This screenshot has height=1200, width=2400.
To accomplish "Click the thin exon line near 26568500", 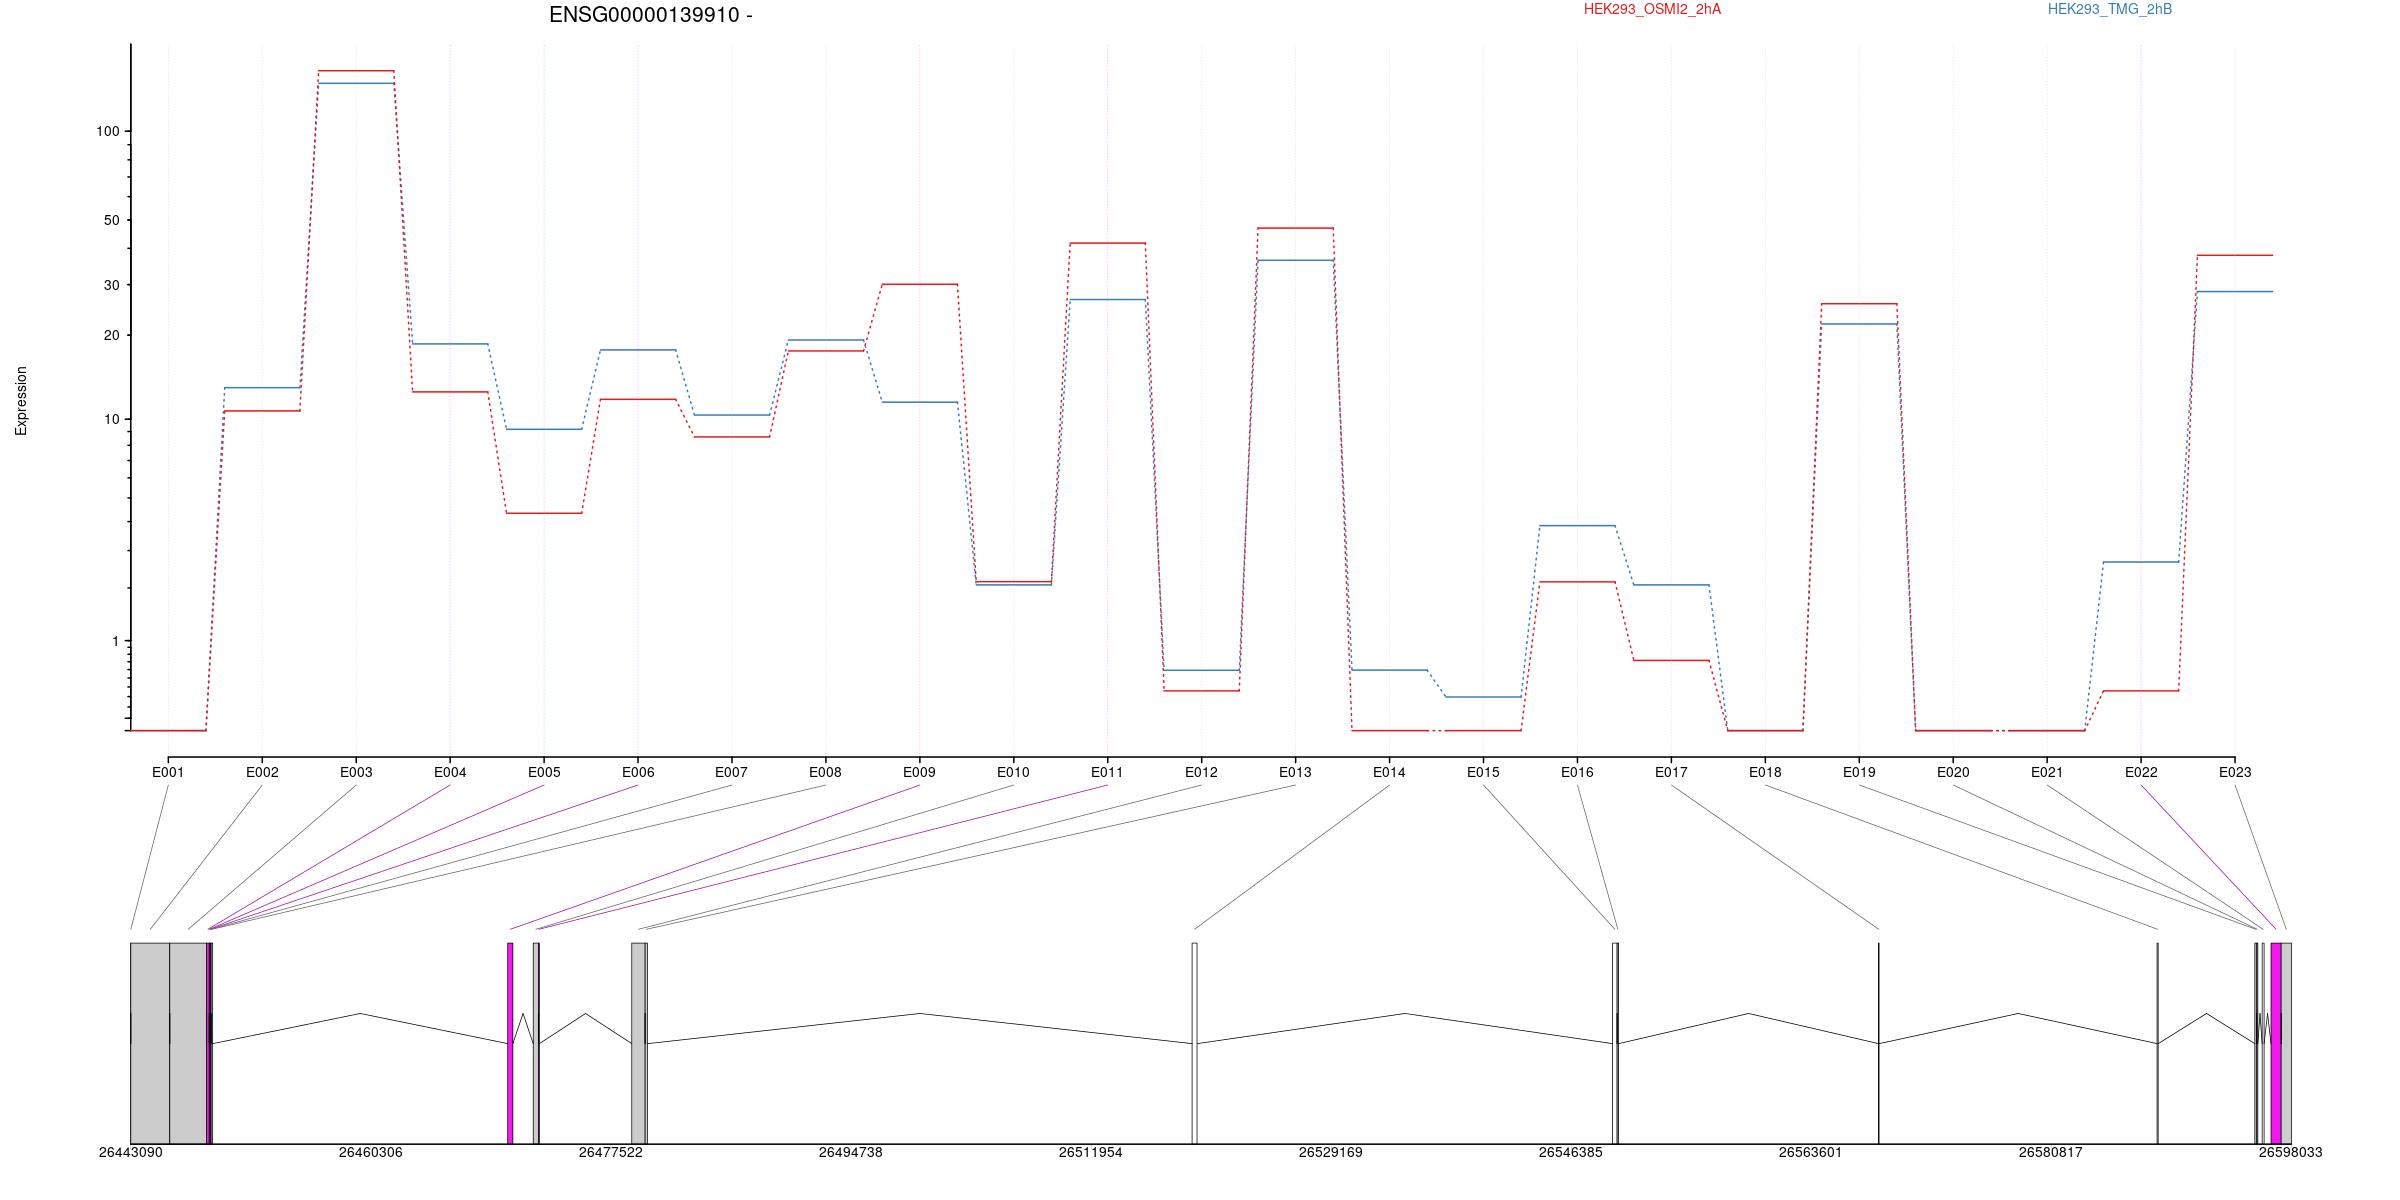I will click(x=1879, y=1043).
